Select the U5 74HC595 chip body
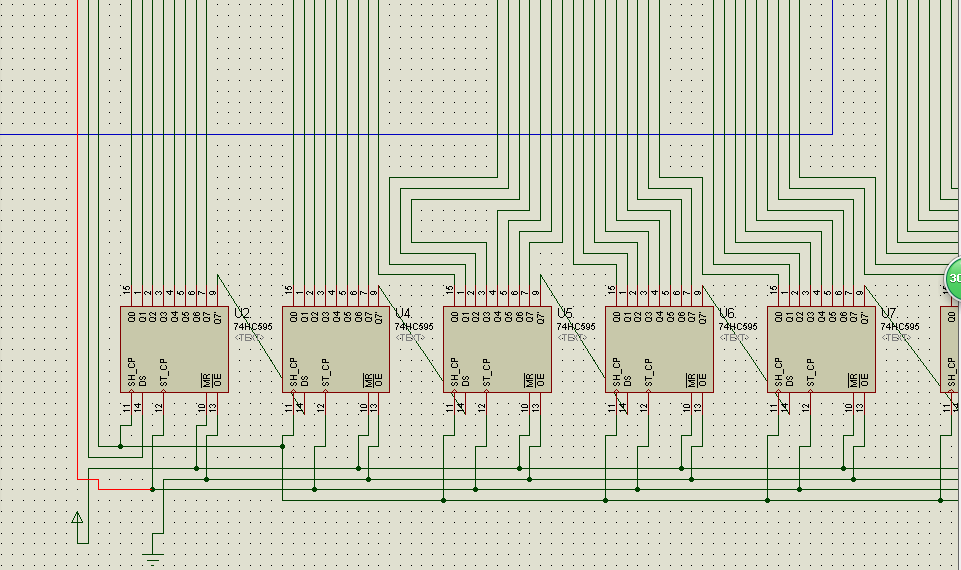Viewport: 961px width, 570px height. coord(498,349)
